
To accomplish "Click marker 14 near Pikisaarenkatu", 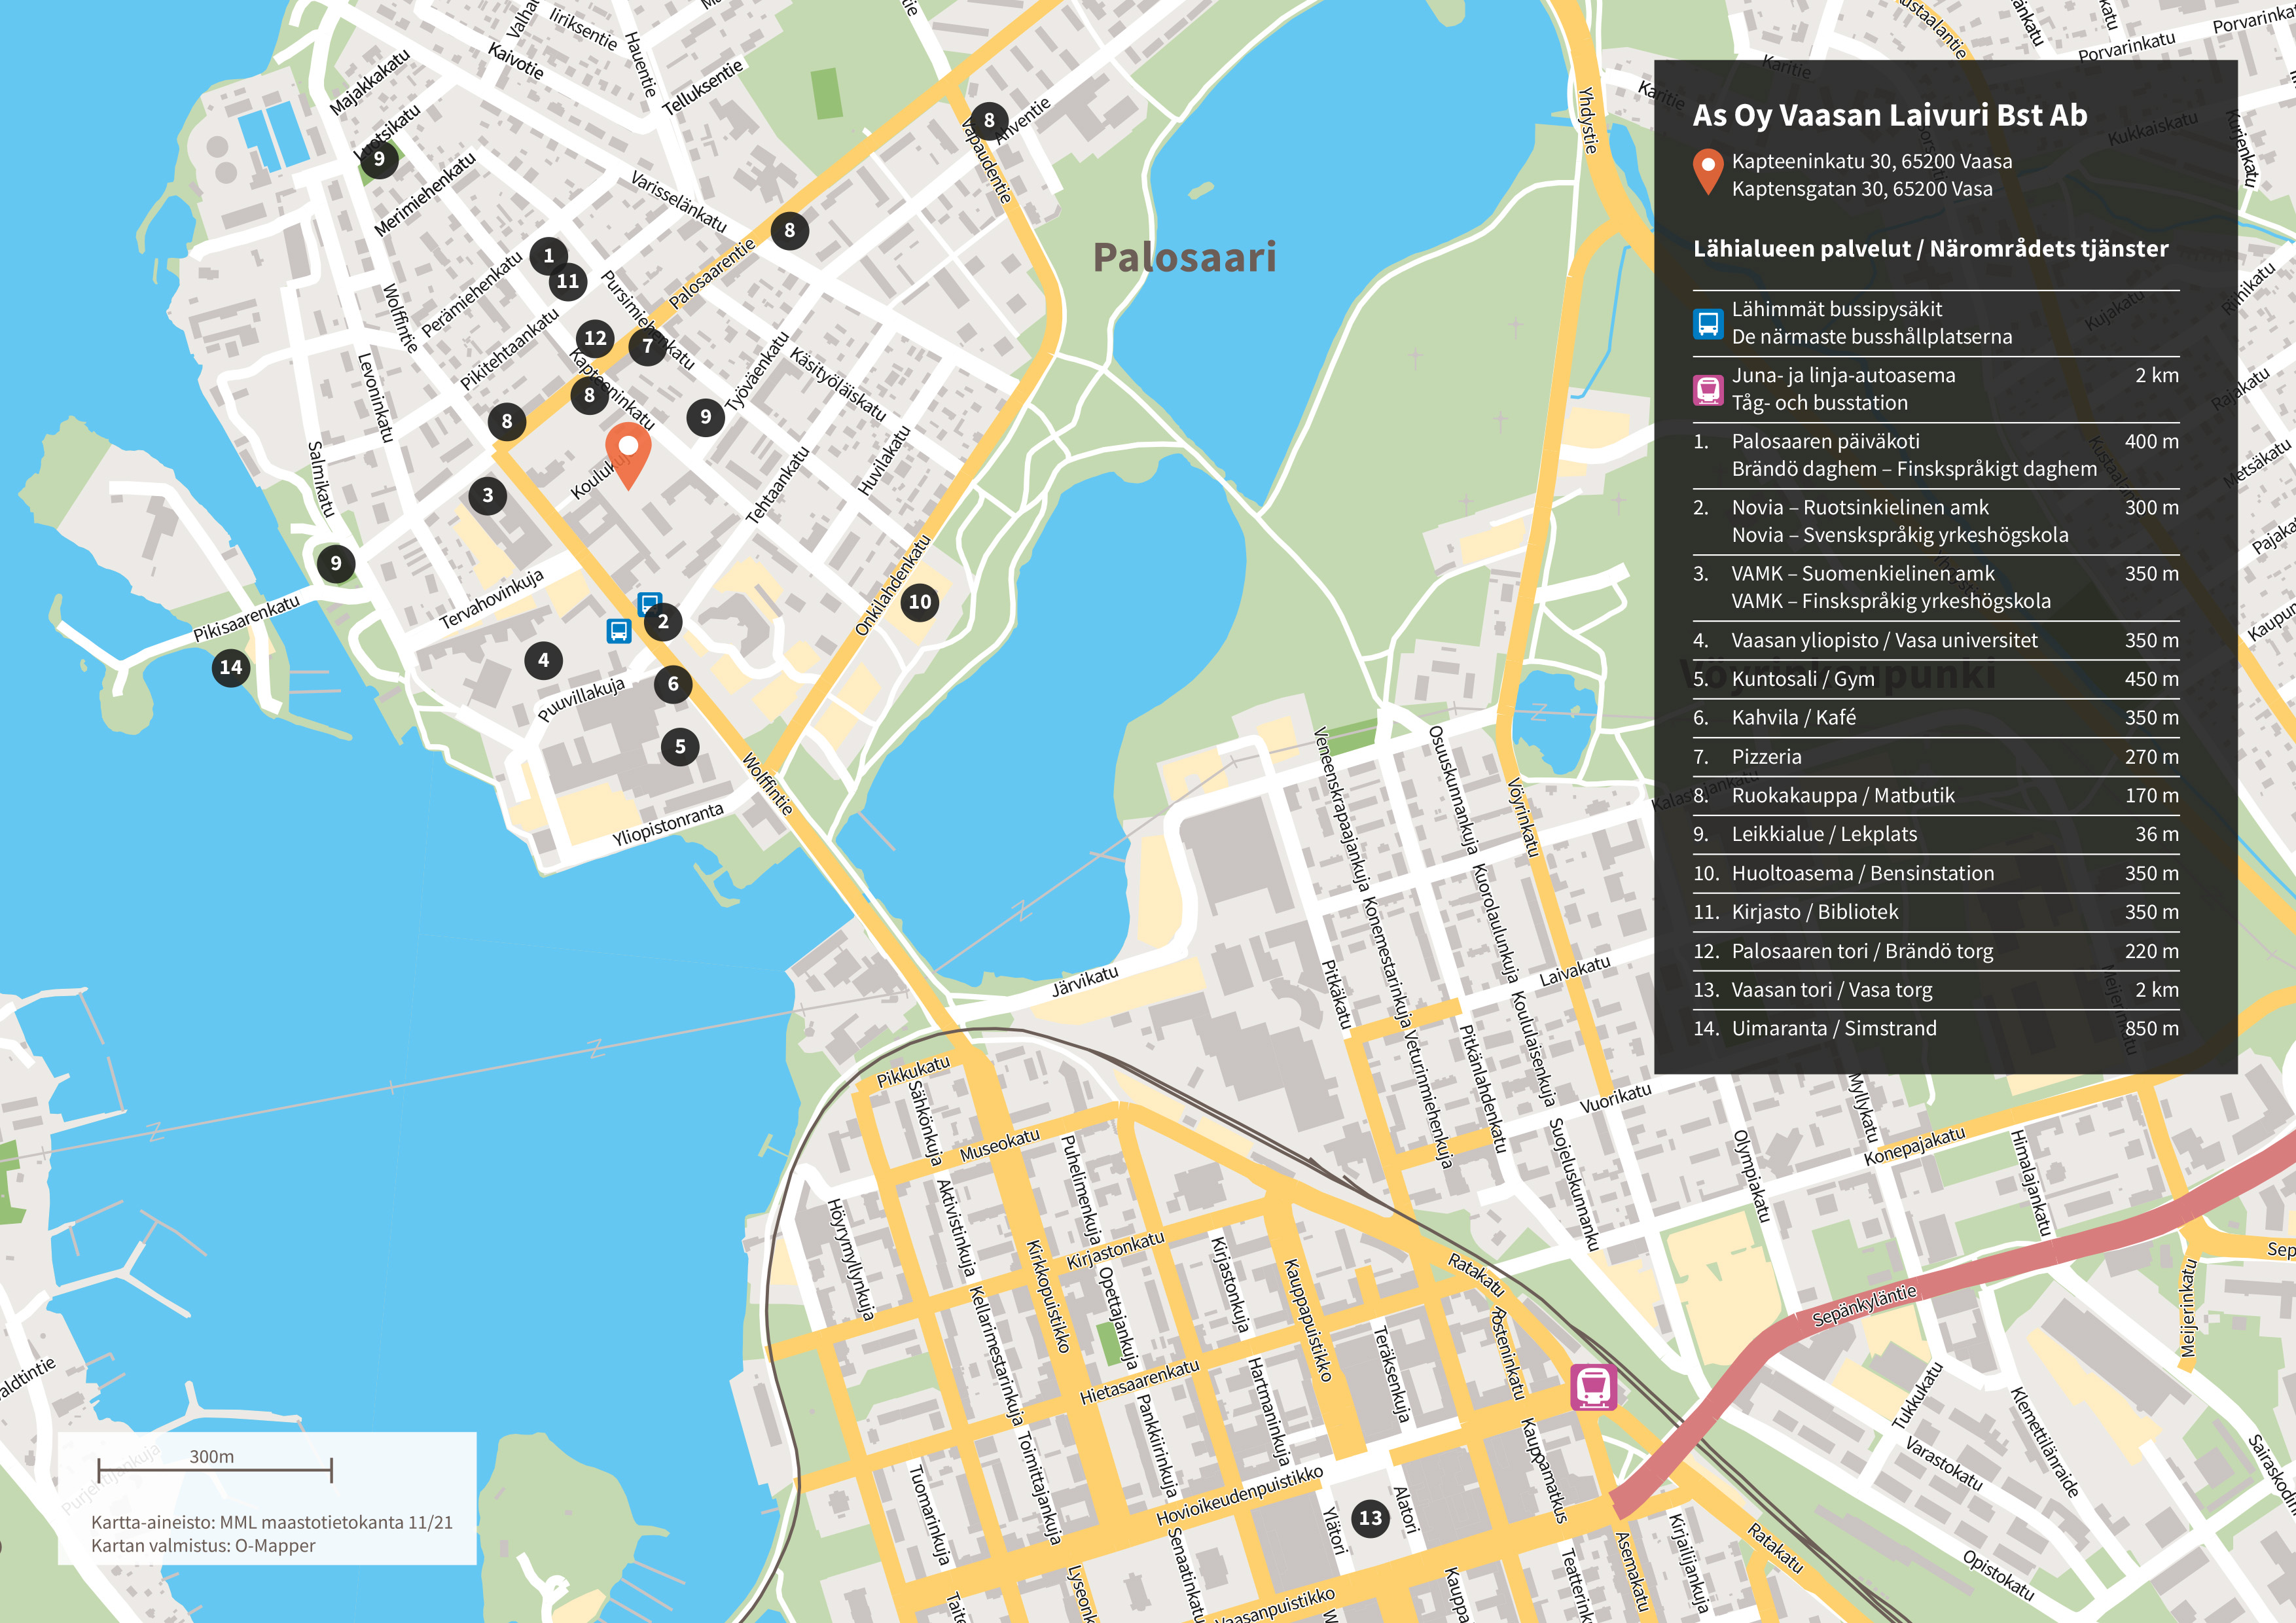I will 231,667.
